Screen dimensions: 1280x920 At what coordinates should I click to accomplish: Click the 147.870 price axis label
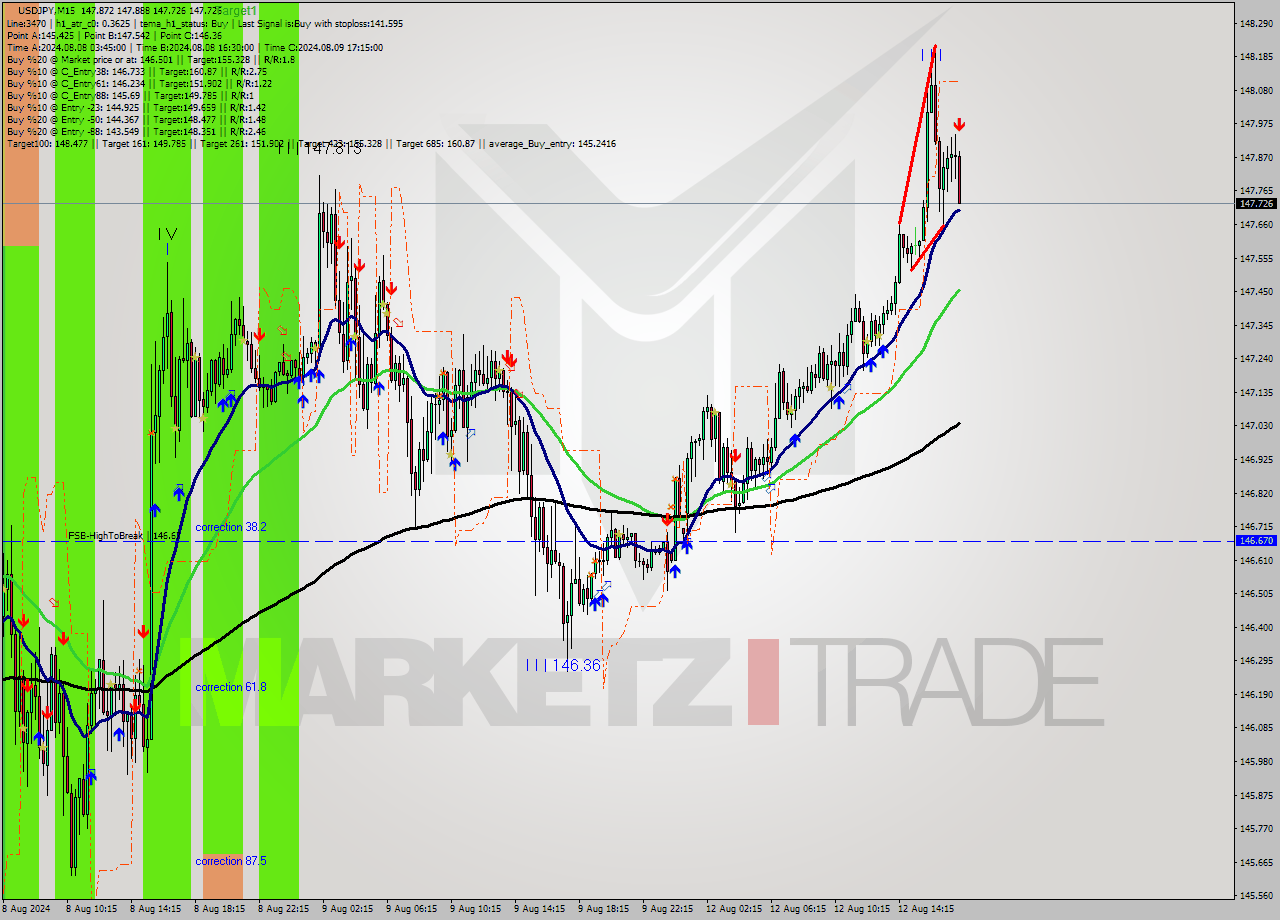(x=1256, y=157)
